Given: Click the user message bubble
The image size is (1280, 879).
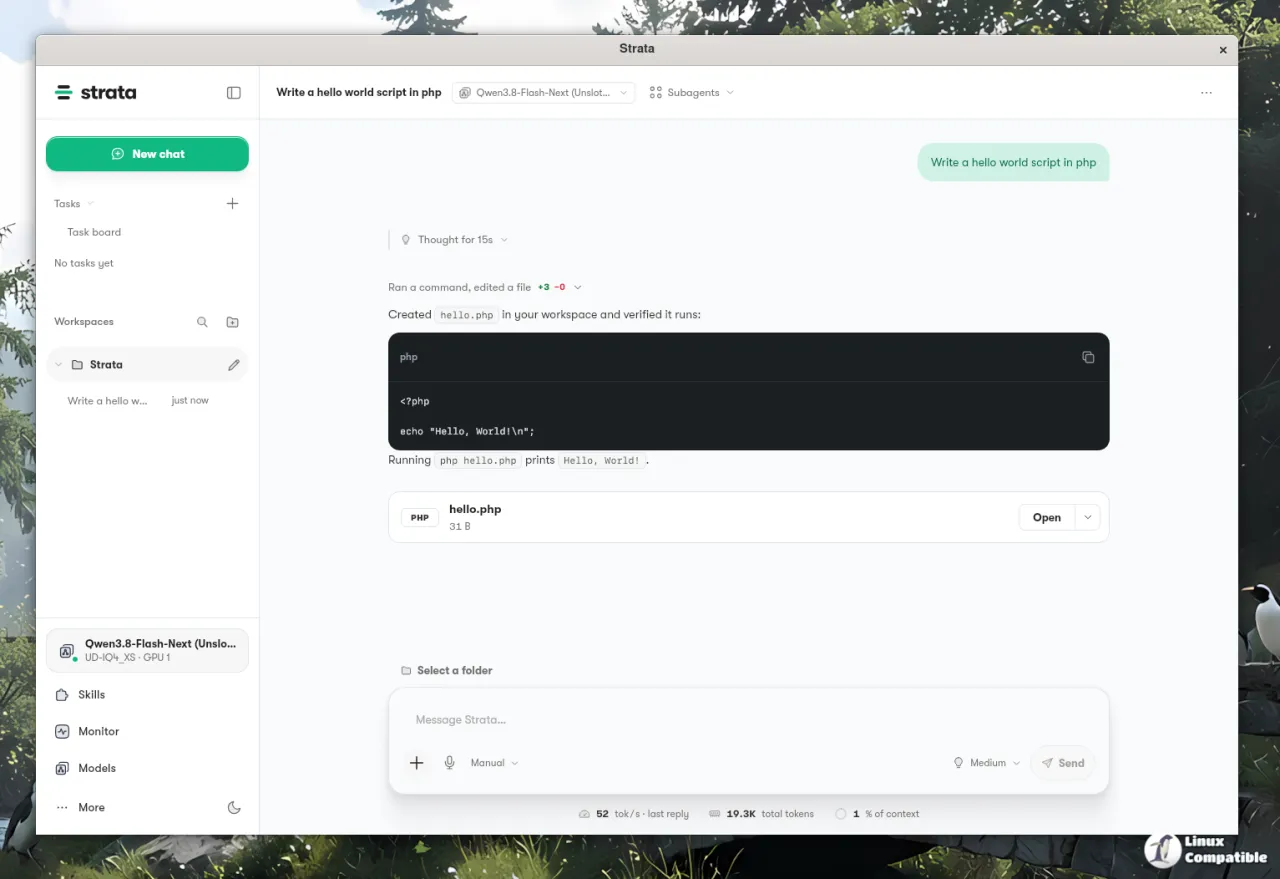Looking at the screenshot, I should click(1013, 162).
